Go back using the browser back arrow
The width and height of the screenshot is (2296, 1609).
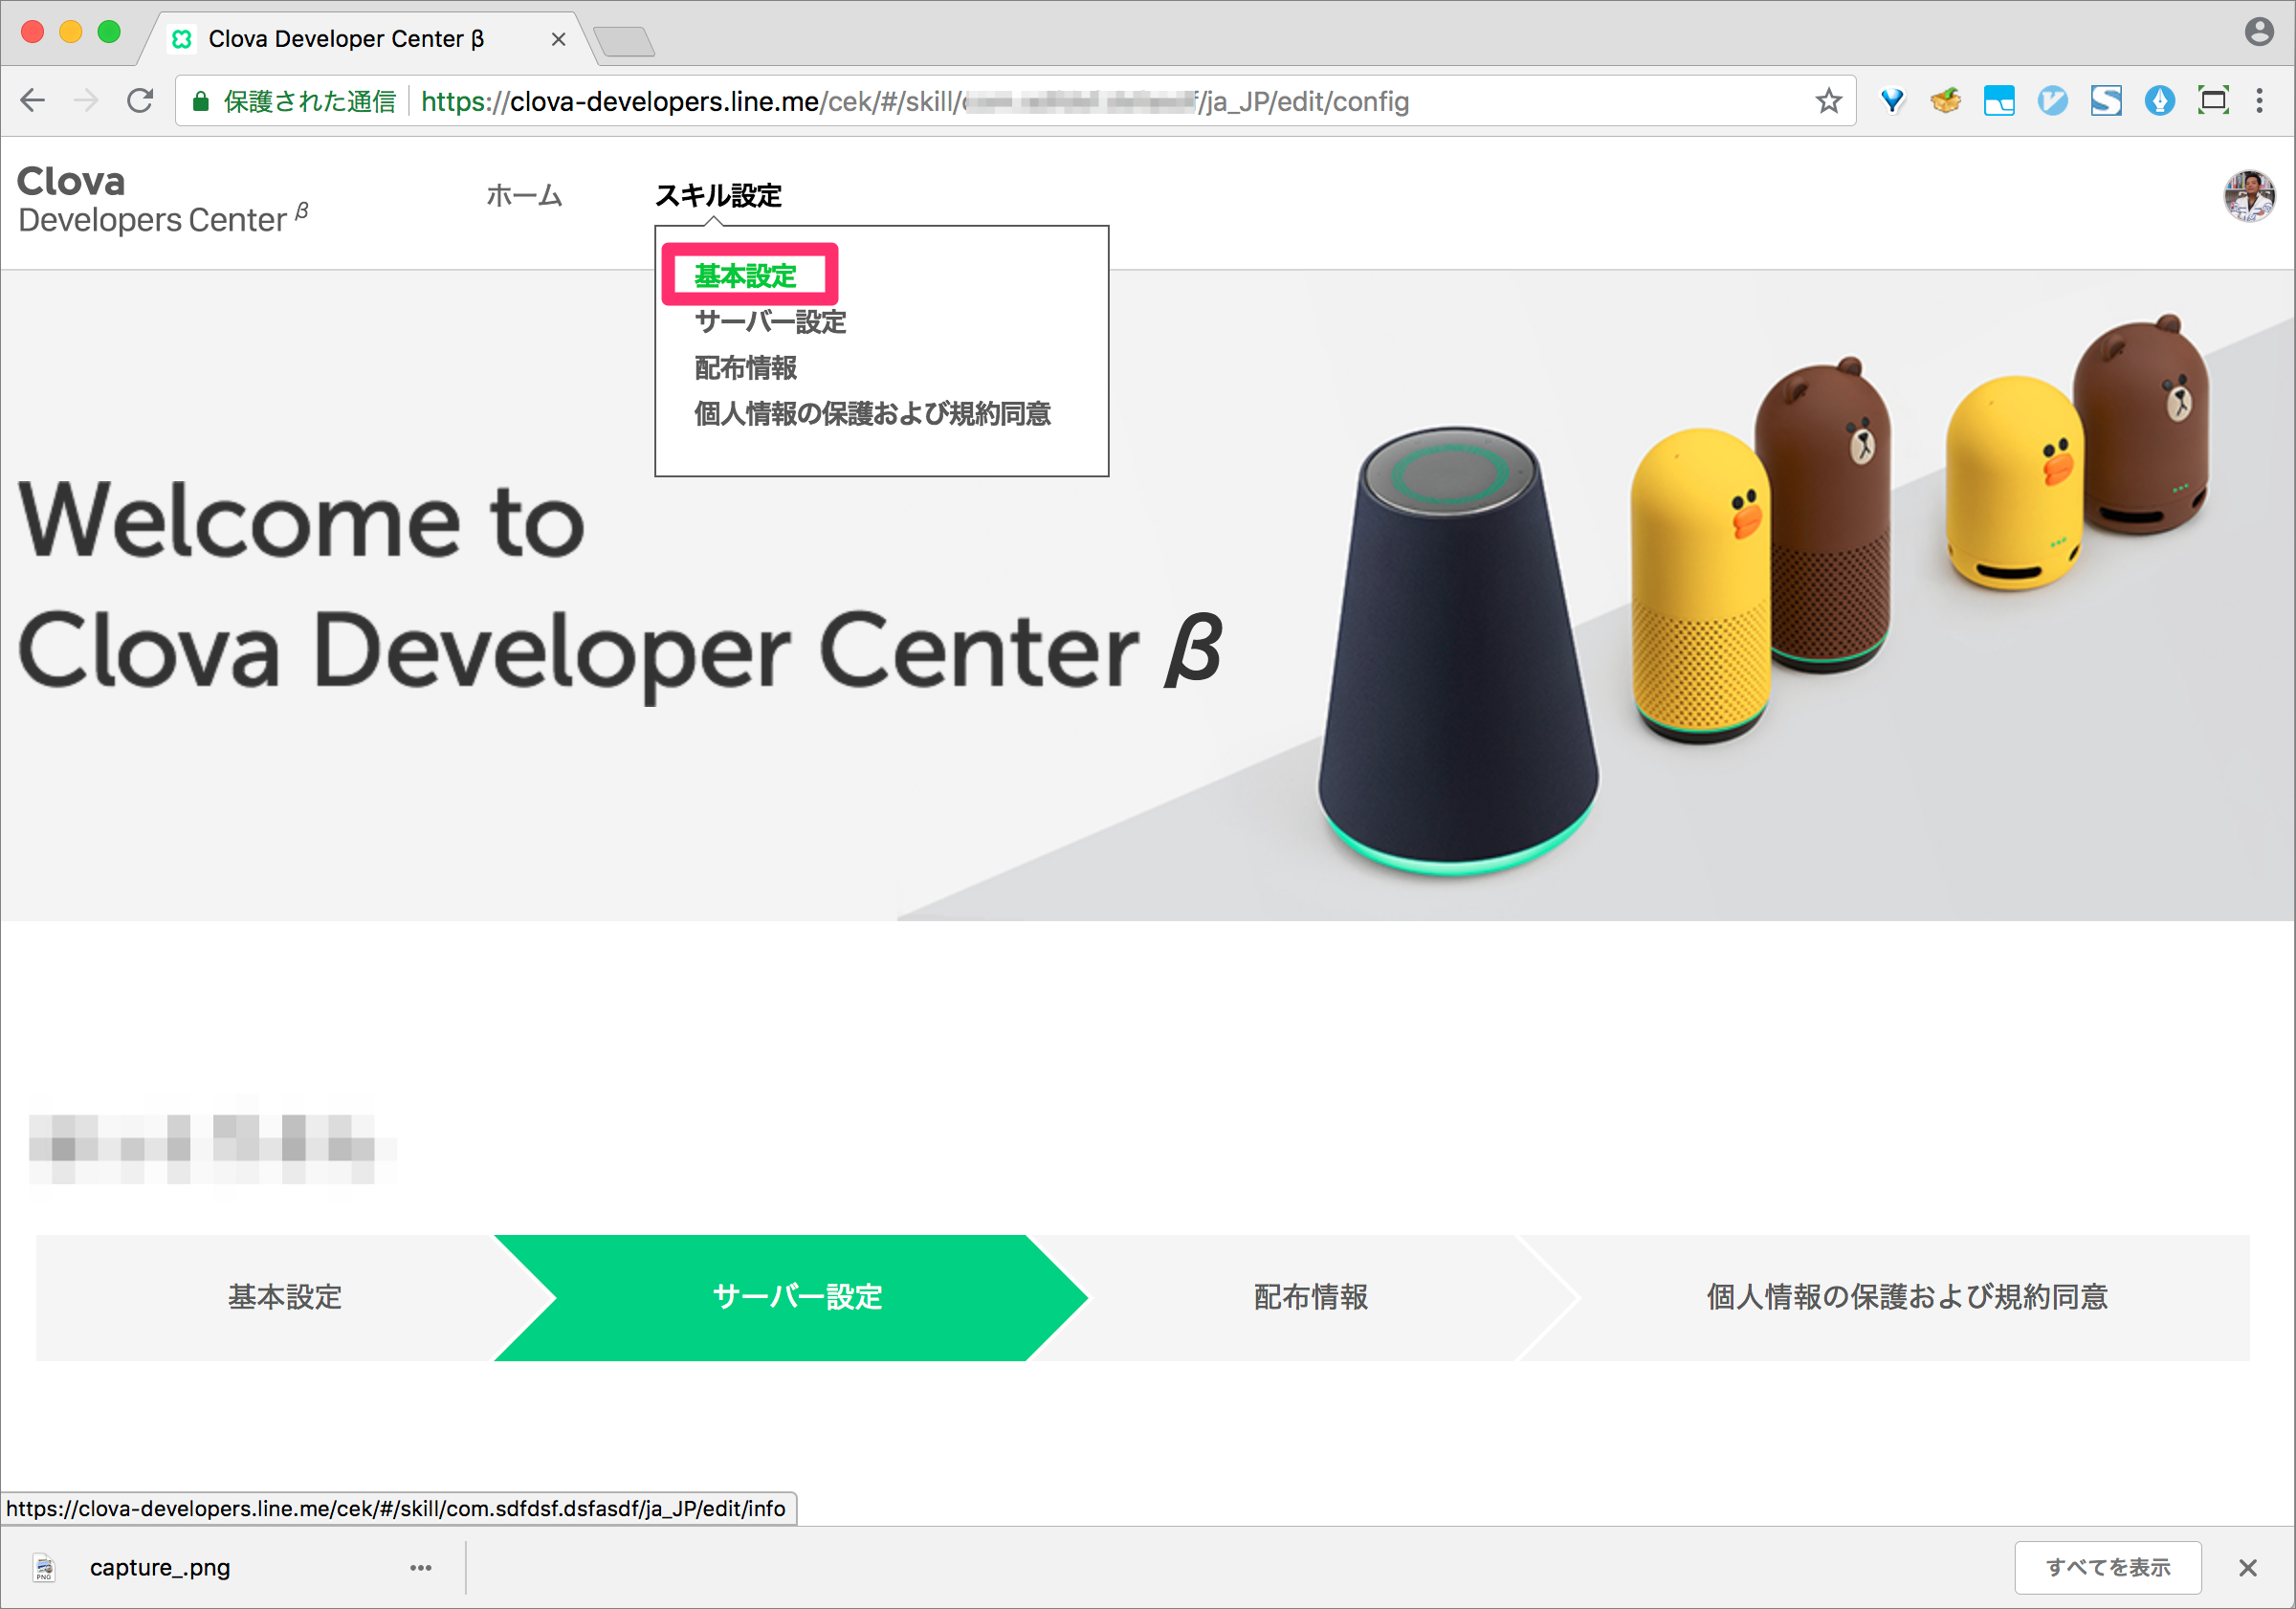pyautogui.click(x=33, y=100)
